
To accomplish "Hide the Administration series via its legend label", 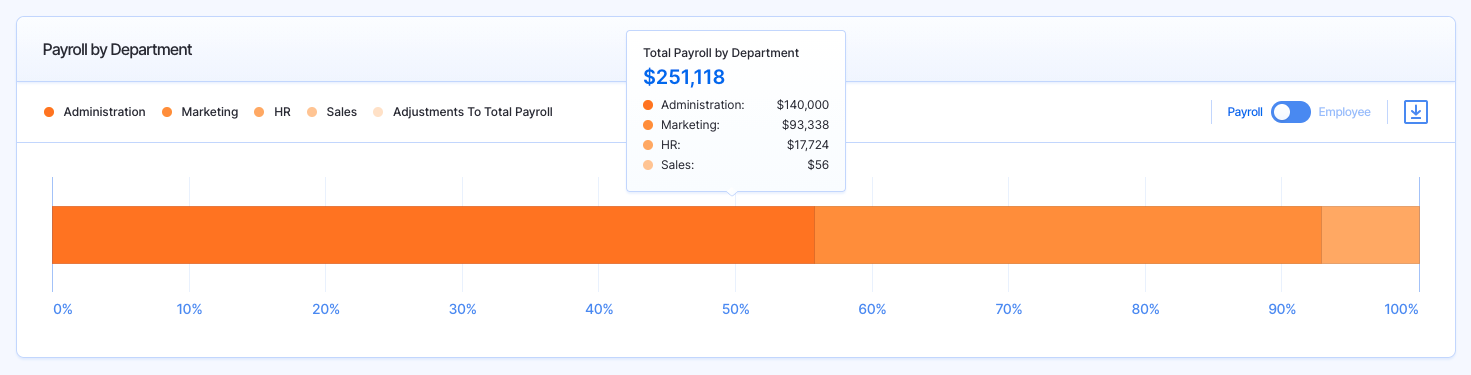I will [x=104, y=112].
